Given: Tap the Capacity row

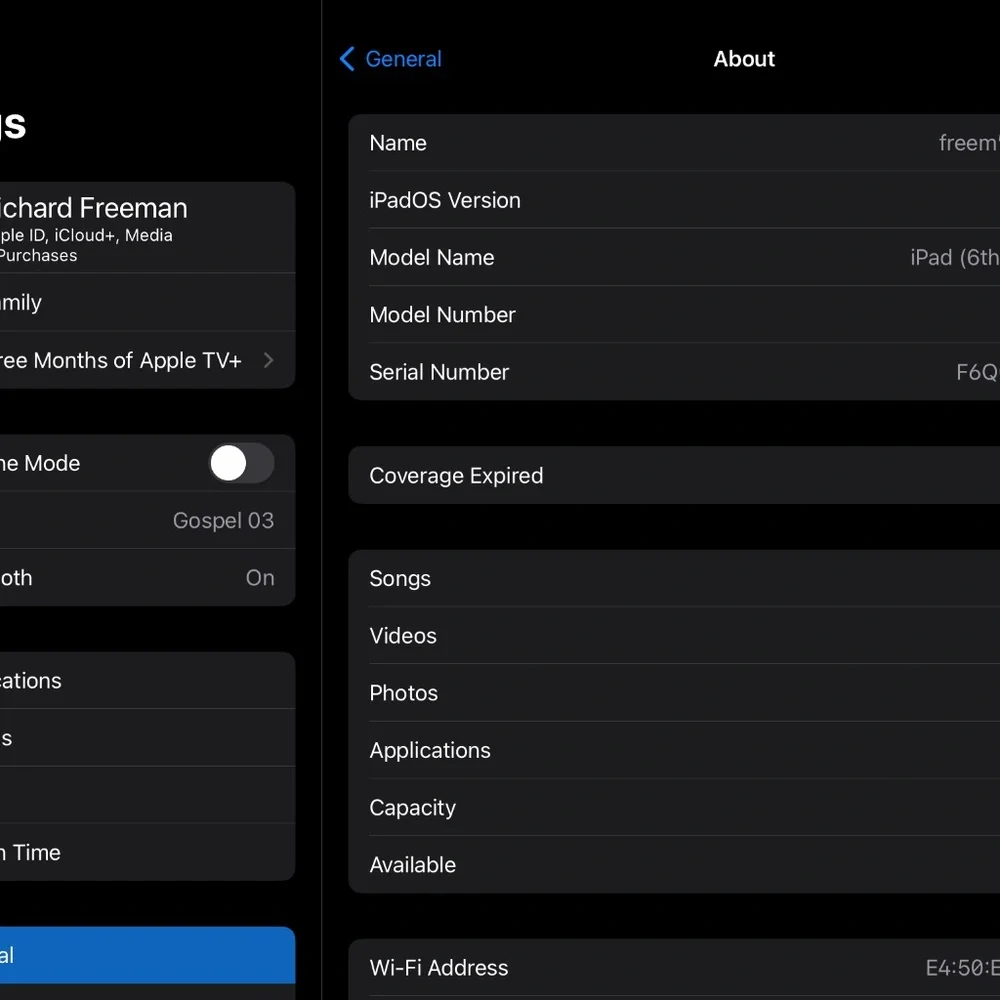Looking at the screenshot, I should click(x=674, y=808).
